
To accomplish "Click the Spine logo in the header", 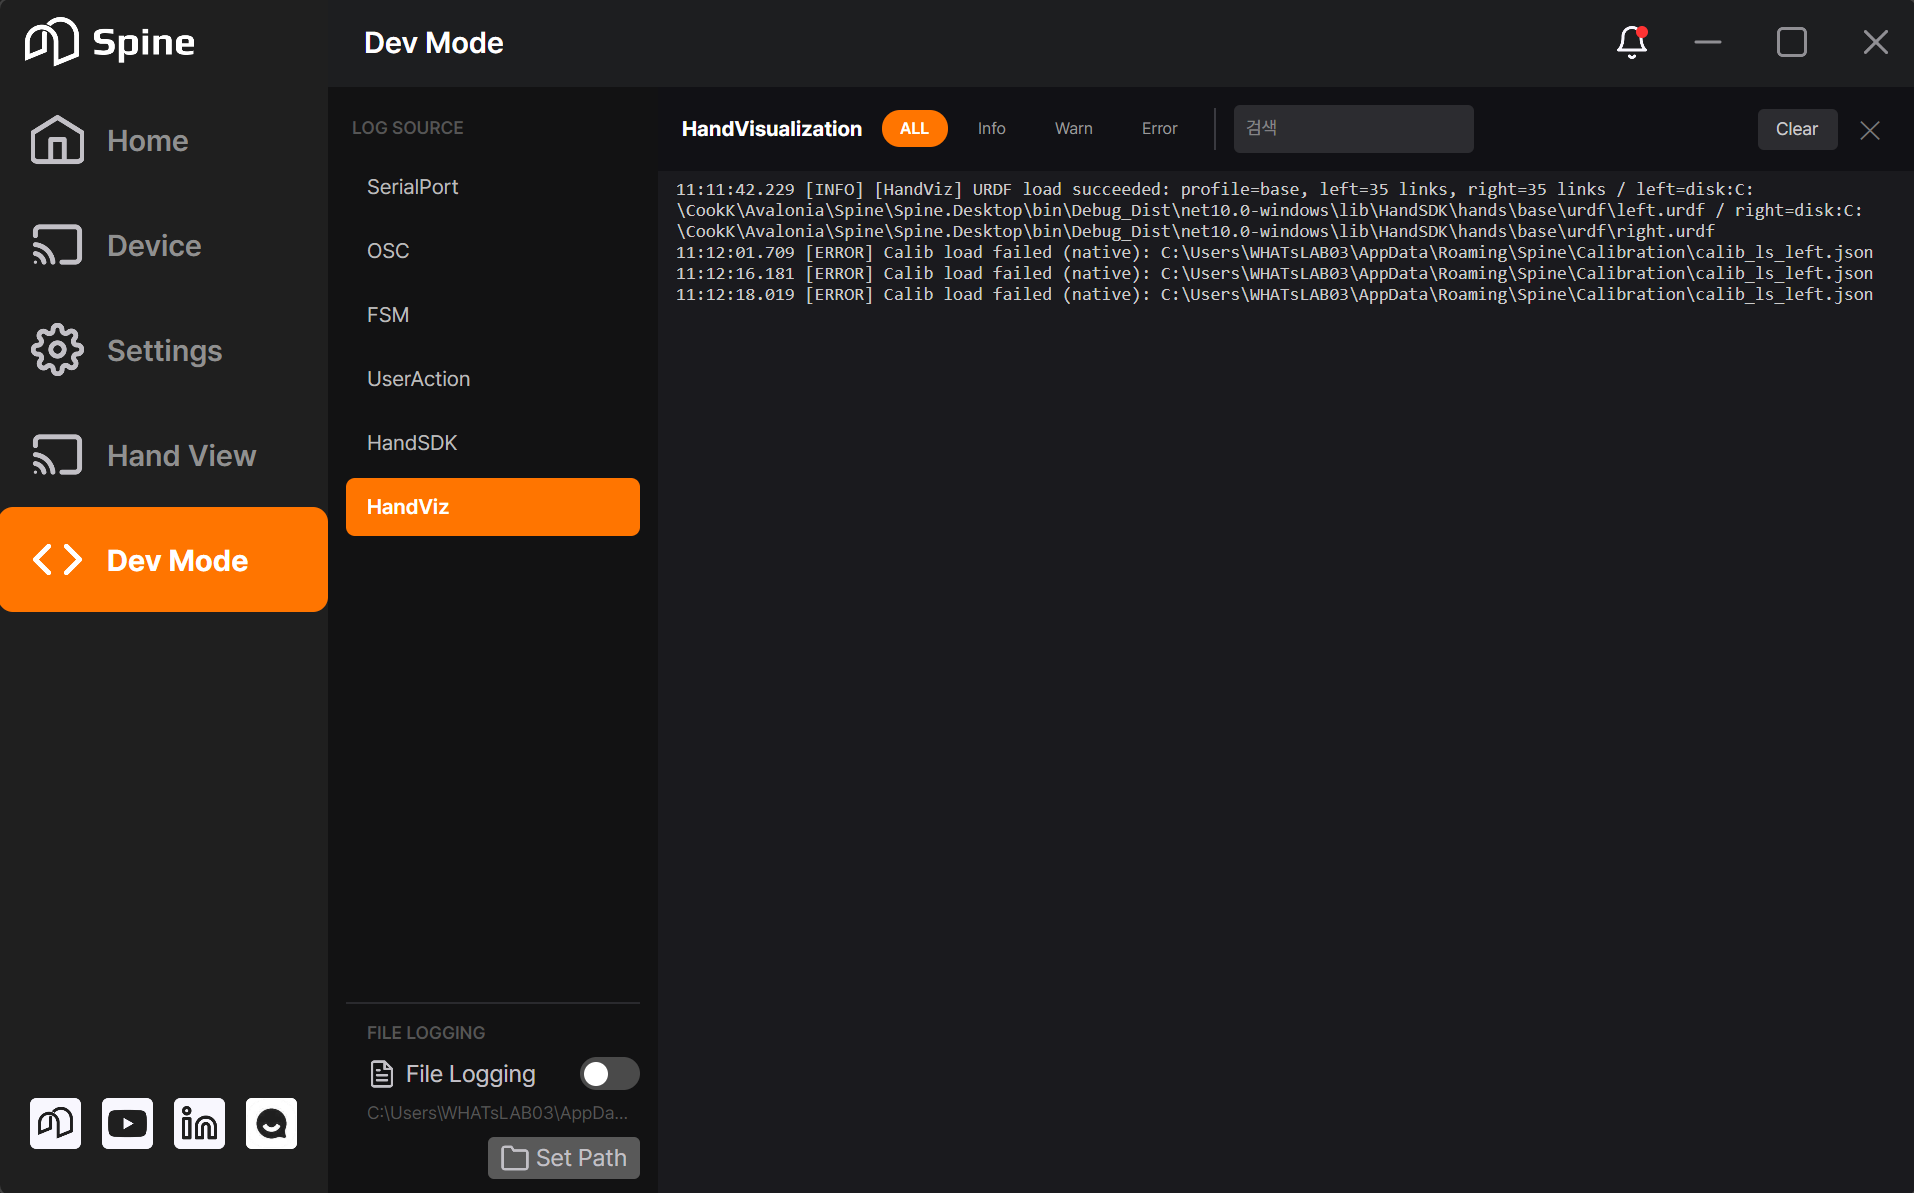I will coord(110,42).
